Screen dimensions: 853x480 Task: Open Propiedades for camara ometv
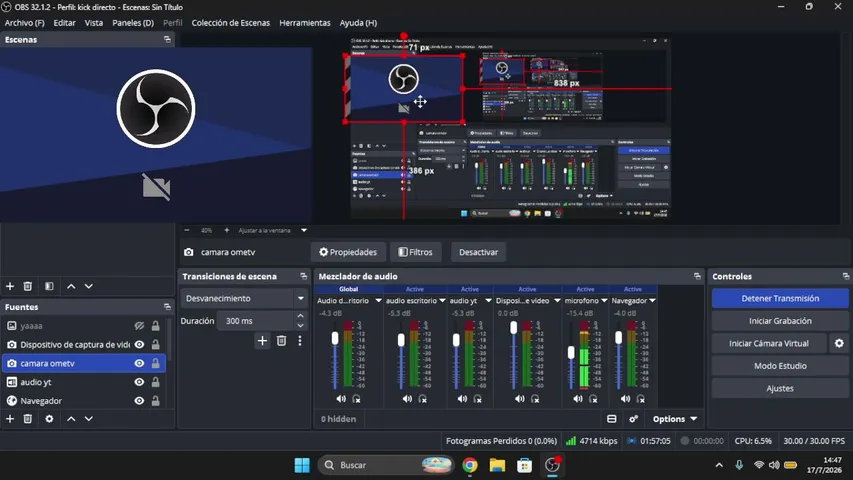[x=348, y=252]
